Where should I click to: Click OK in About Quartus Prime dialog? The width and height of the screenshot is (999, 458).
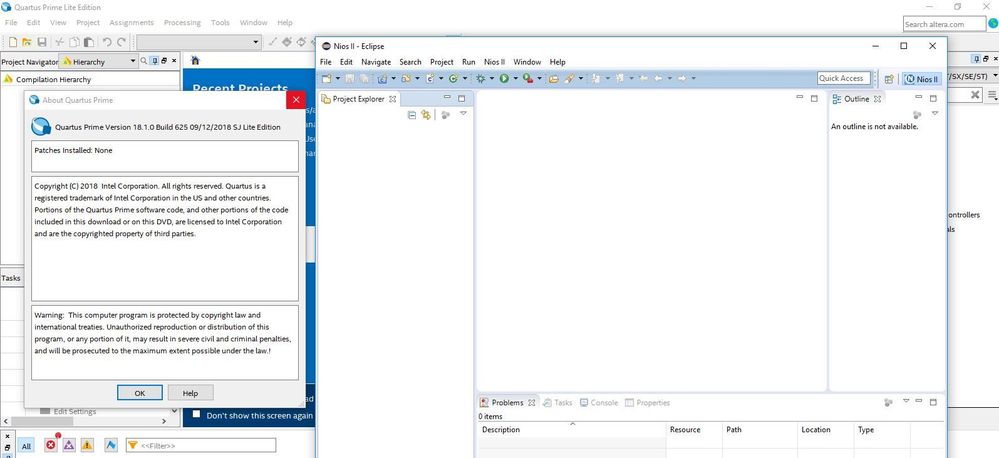click(x=140, y=393)
